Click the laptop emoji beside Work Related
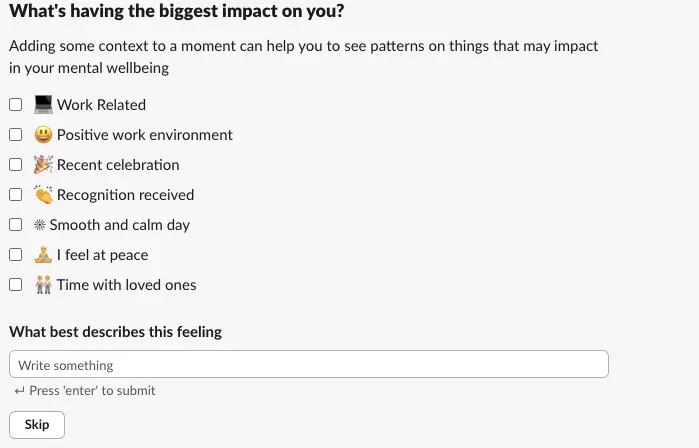Screen dimensions: 699x448 [x=43, y=105]
